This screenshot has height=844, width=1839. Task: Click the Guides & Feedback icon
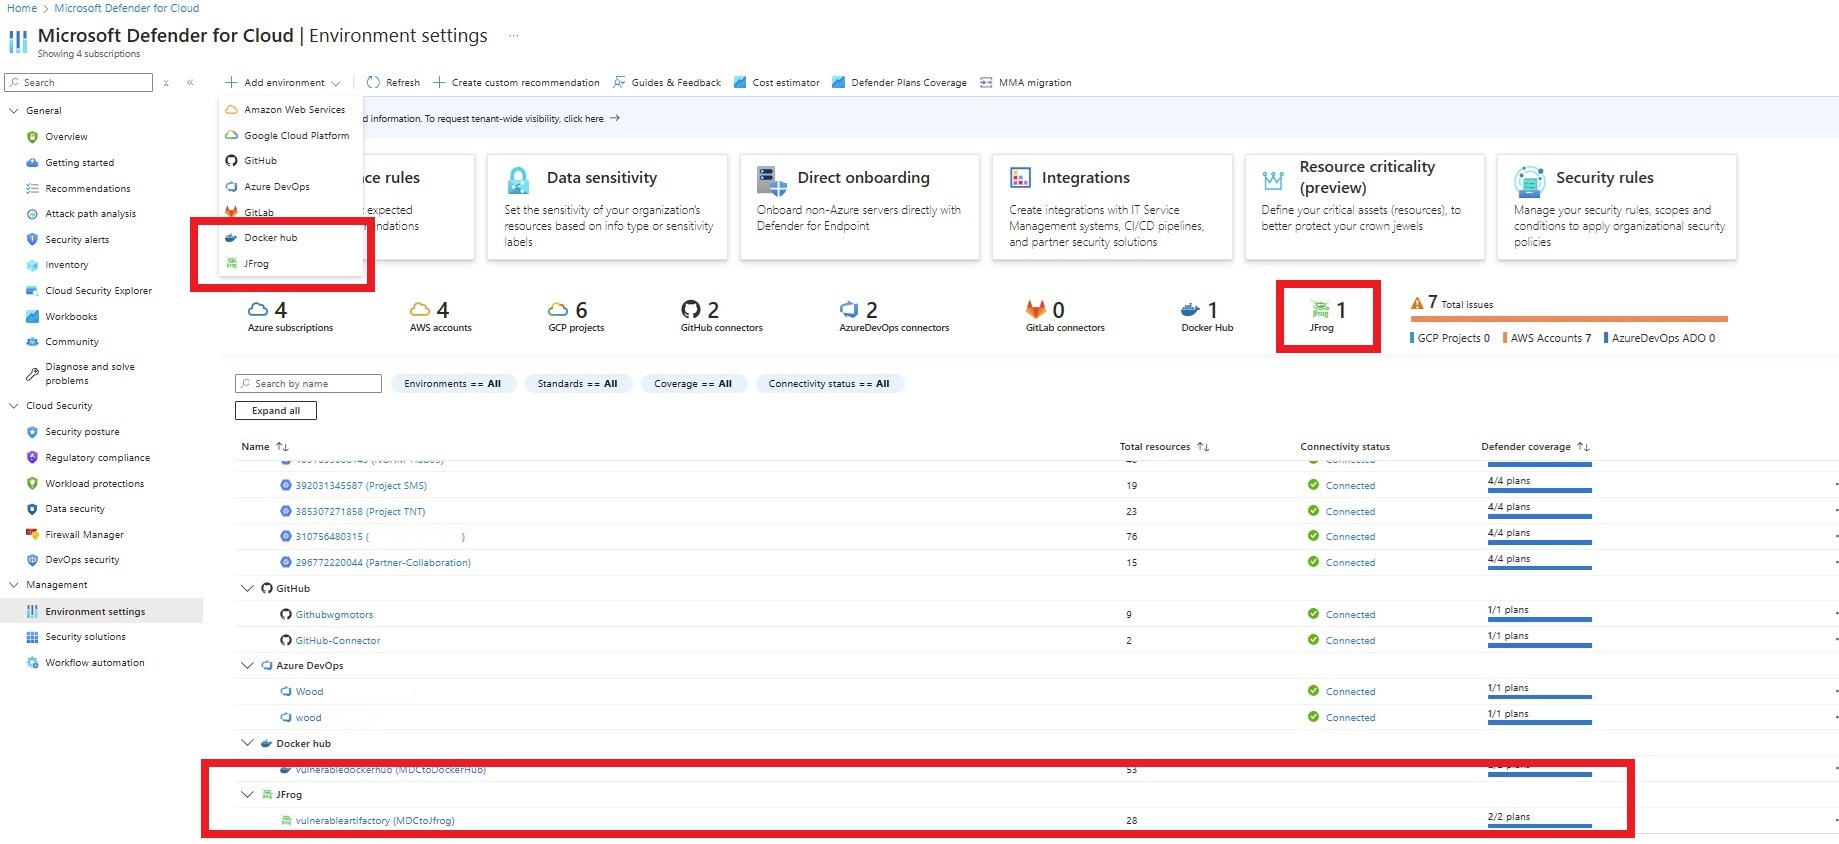click(x=620, y=83)
